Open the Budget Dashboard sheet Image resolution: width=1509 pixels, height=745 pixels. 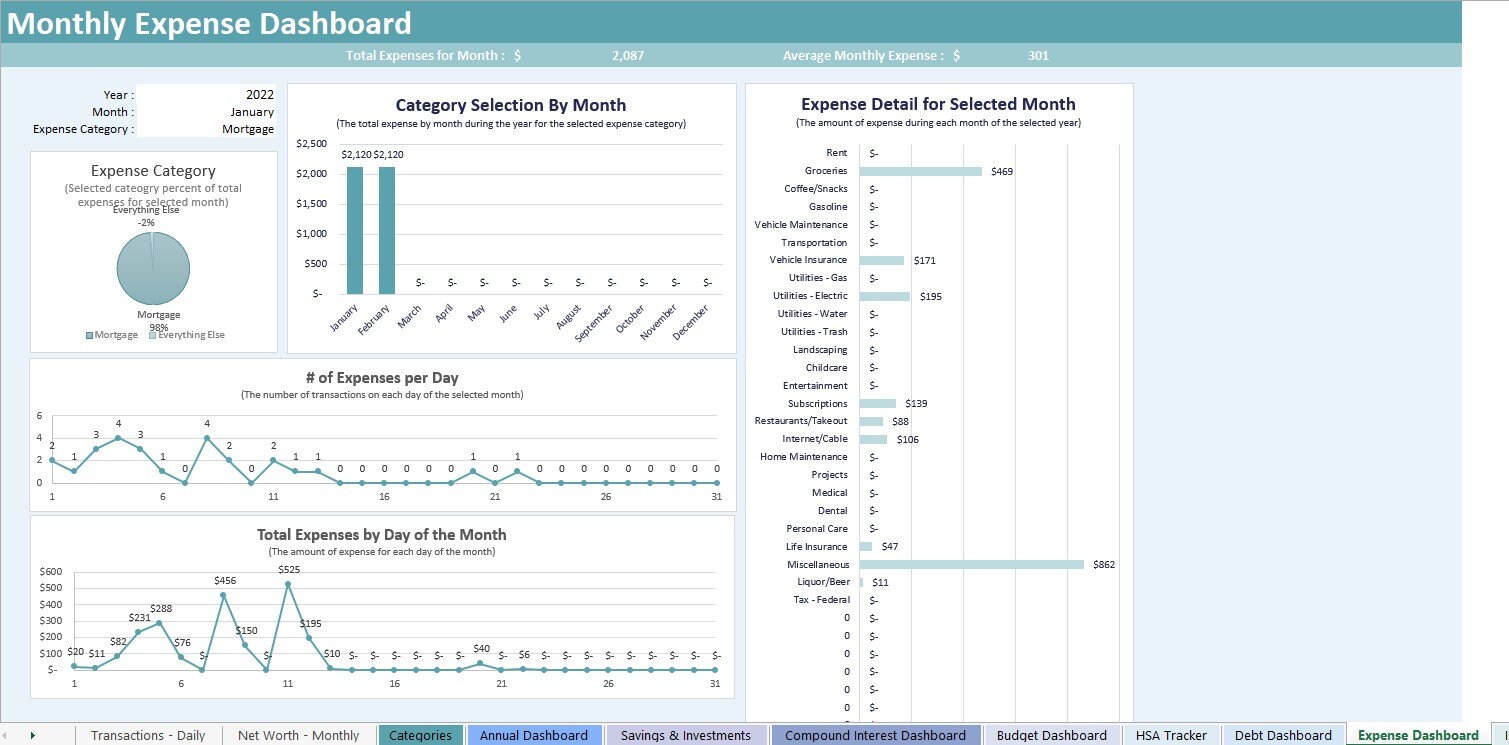(1052, 735)
